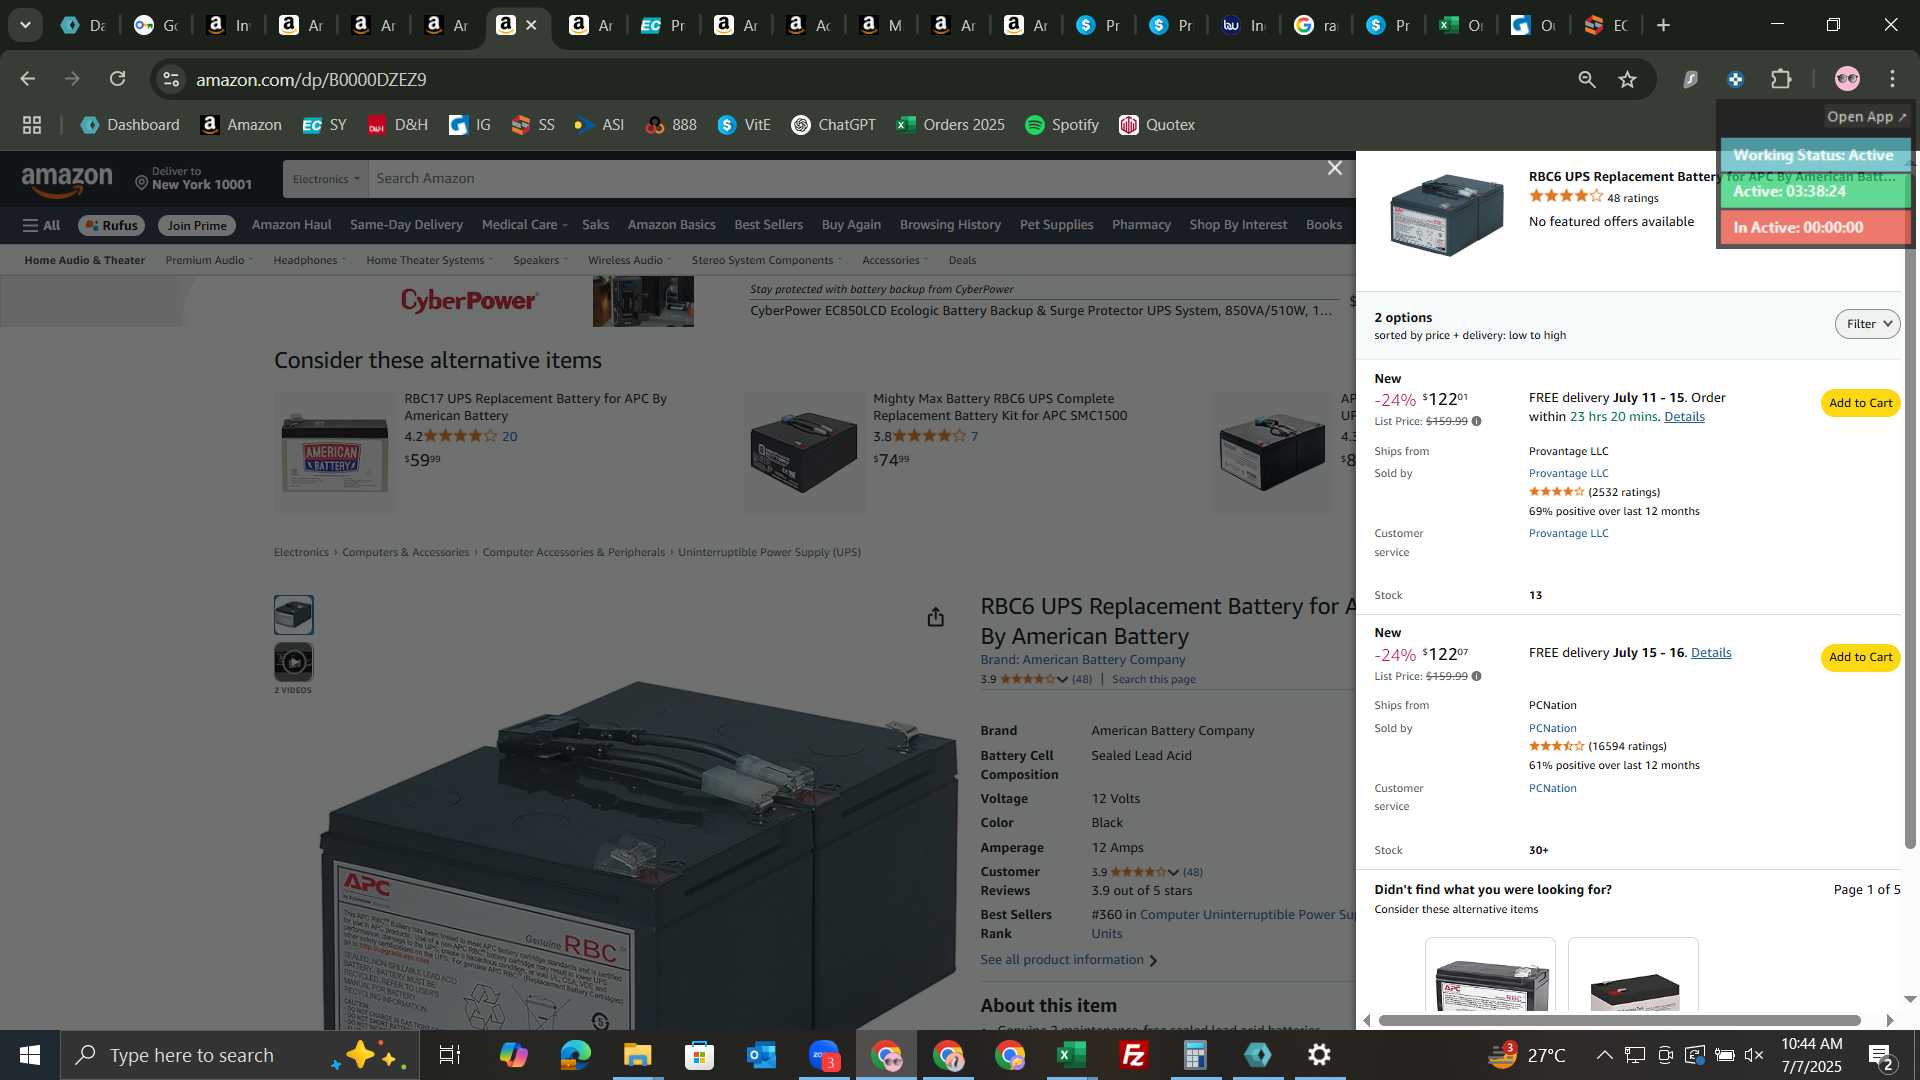Screen dimensions: 1920x1080
Task: Click the share icon on product image
Action: click(x=935, y=617)
